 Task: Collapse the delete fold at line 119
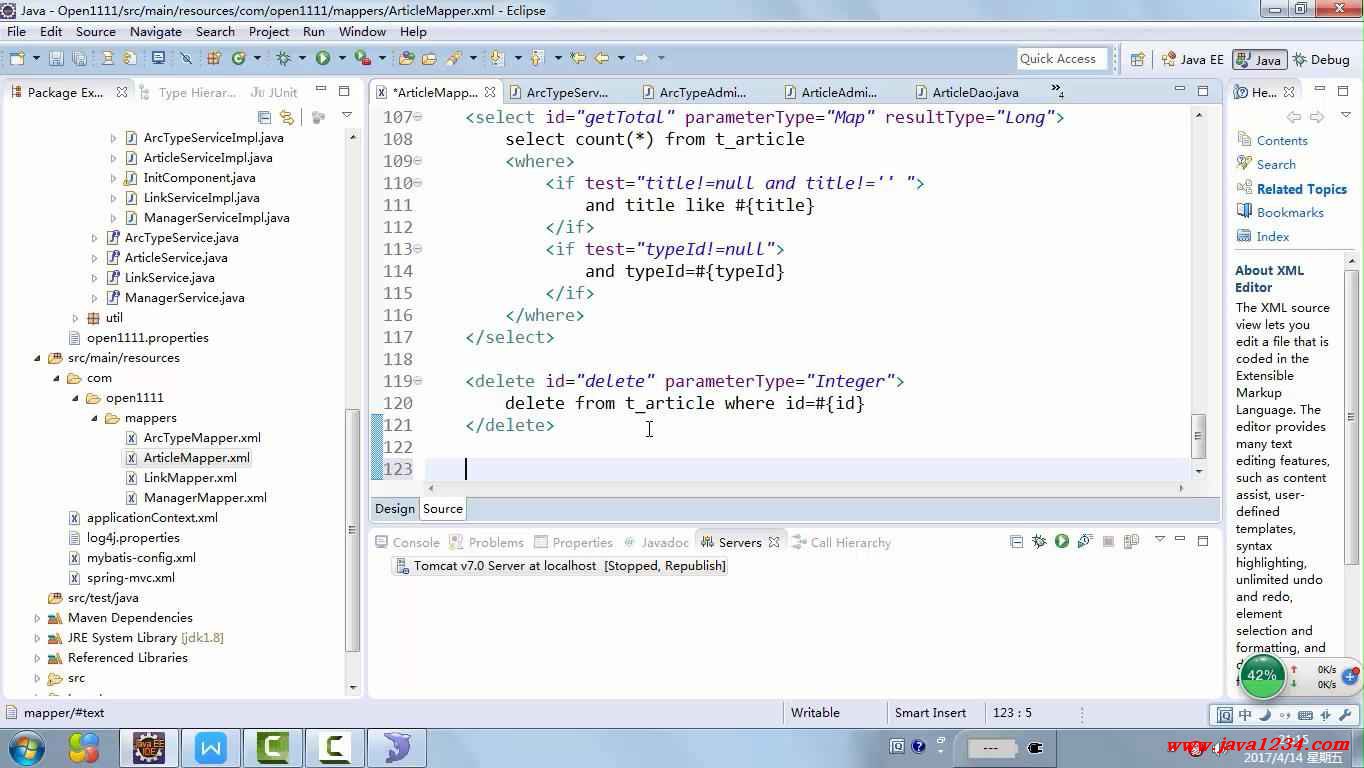click(x=418, y=381)
